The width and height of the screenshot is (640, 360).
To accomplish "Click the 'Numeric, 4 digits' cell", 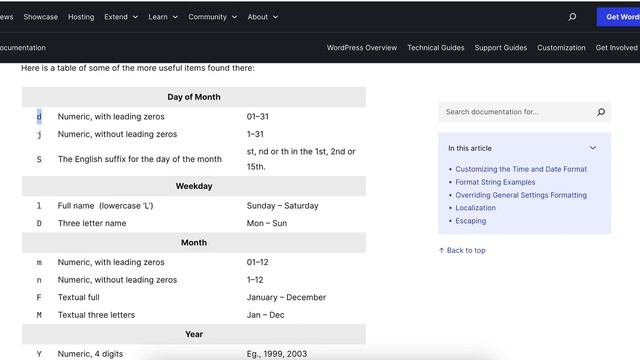I will [x=90, y=354].
